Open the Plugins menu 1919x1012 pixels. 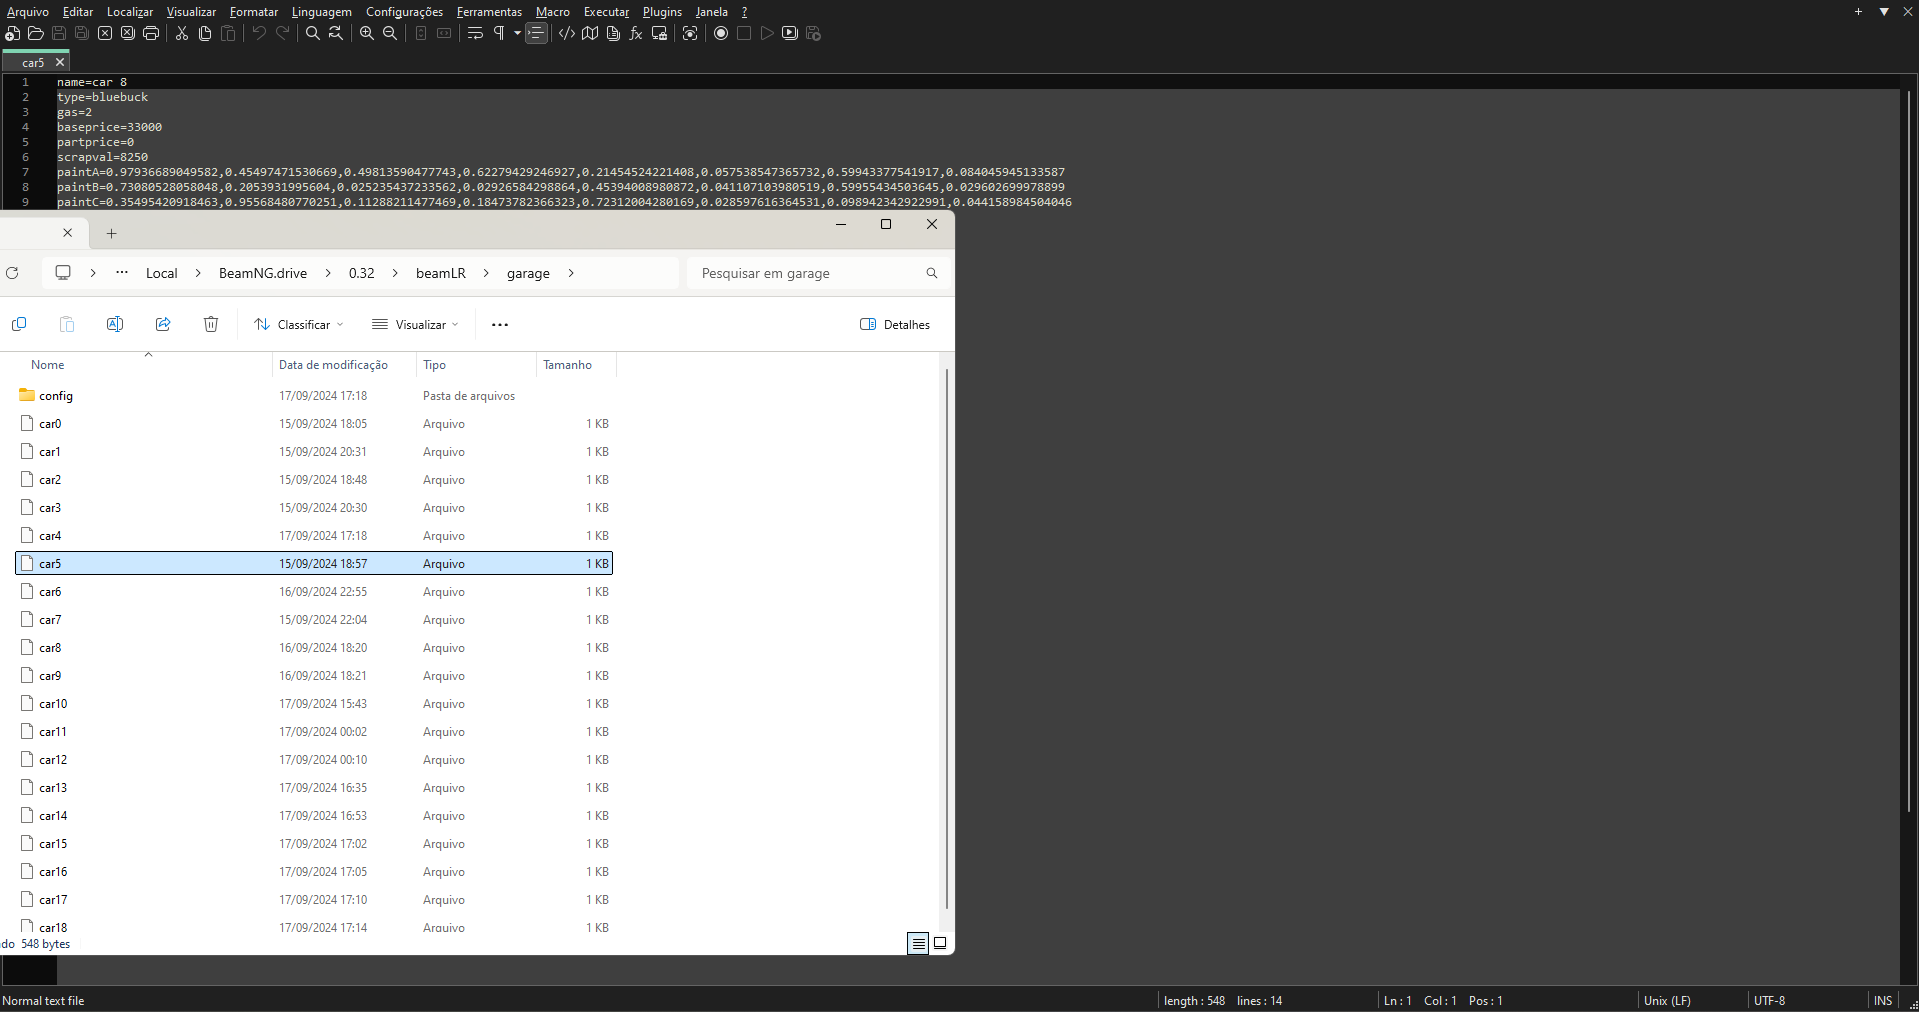(x=662, y=12)
